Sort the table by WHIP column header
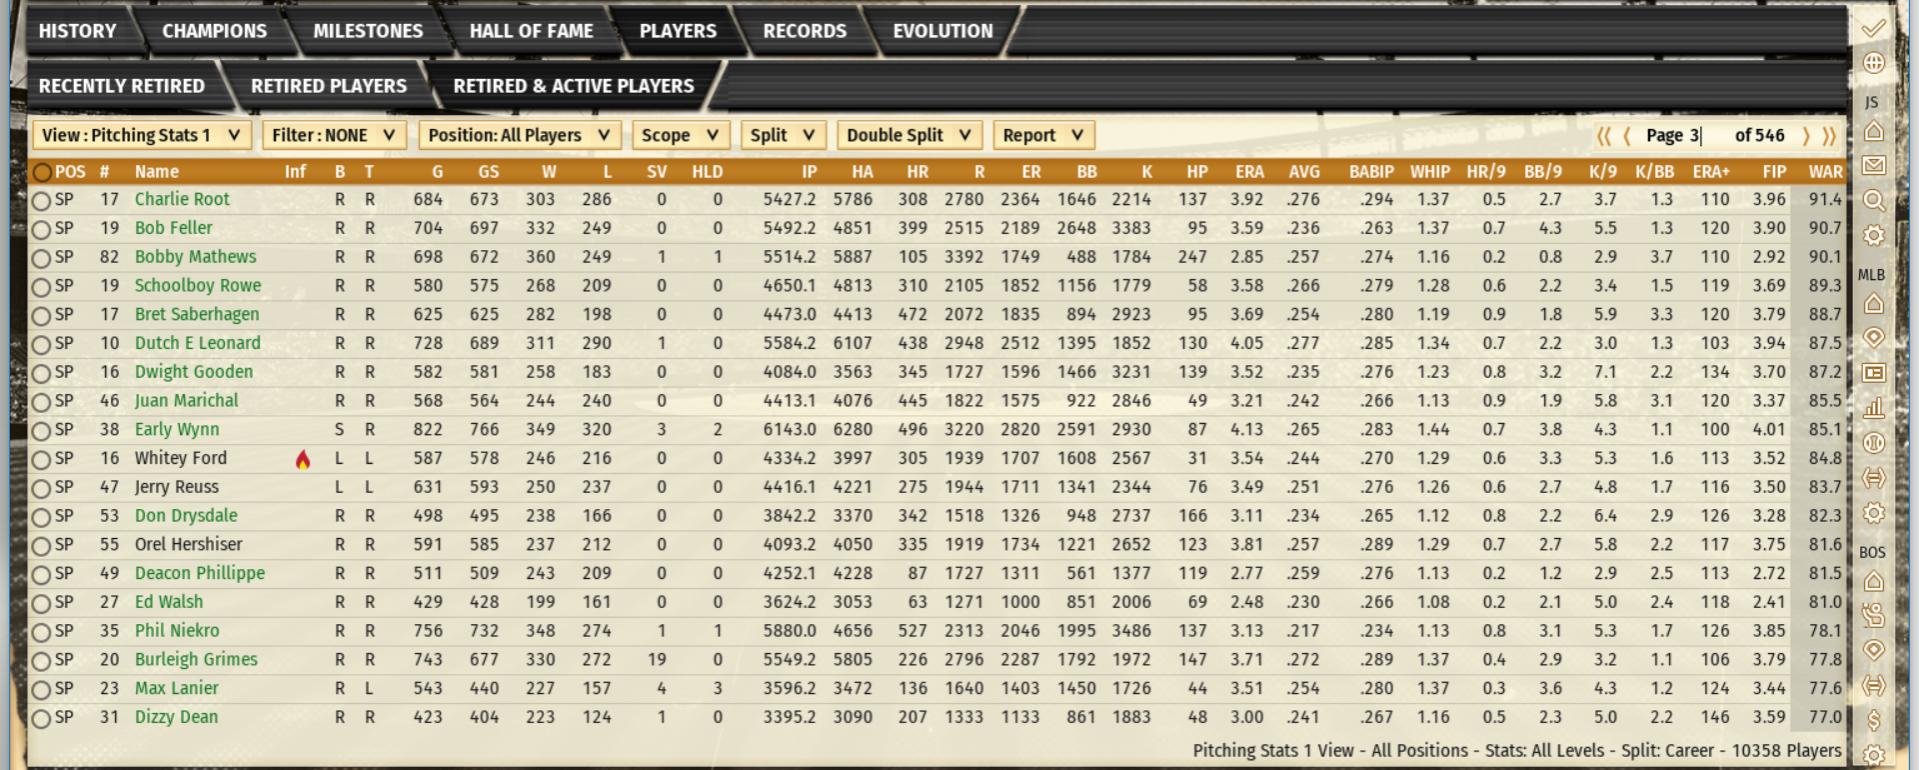This screenshot has height=770, width=1919. pyautogui.click(x=1430, y=172)
